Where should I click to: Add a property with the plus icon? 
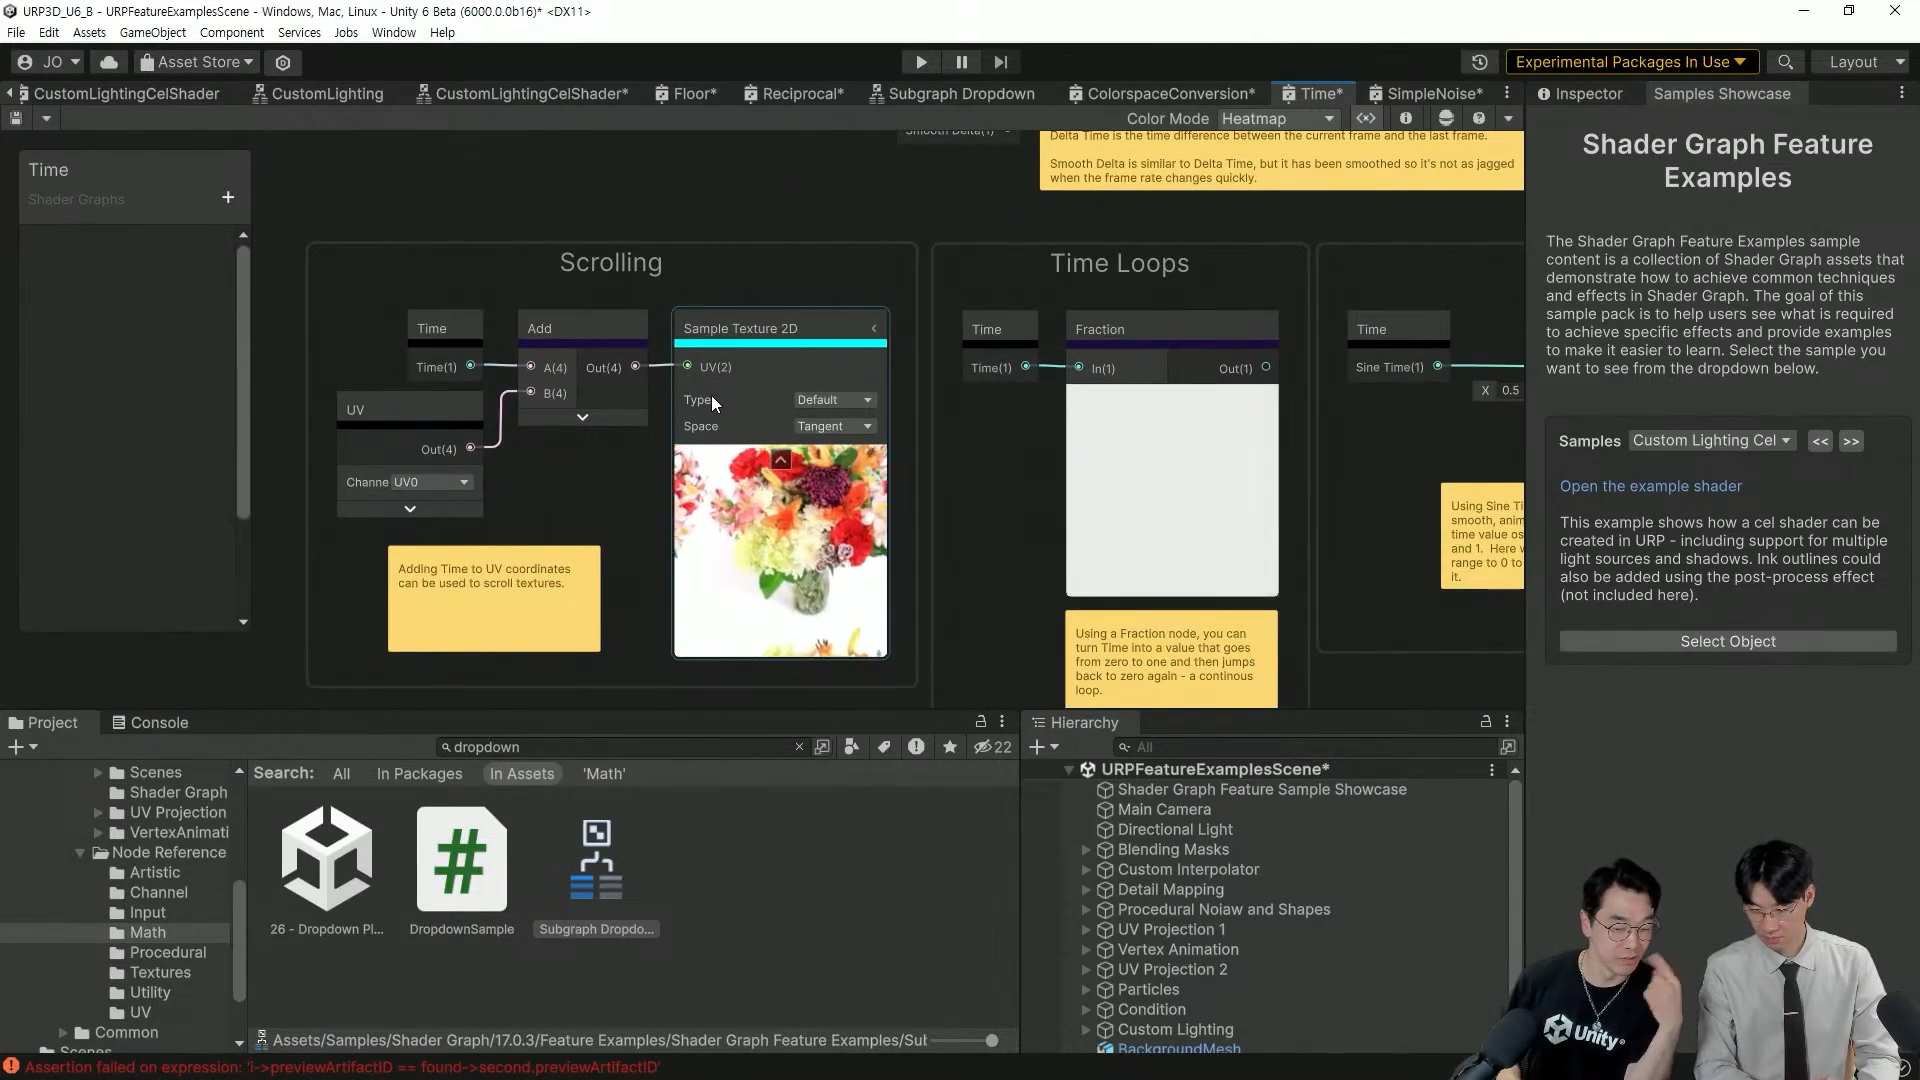tap(228, 197)
